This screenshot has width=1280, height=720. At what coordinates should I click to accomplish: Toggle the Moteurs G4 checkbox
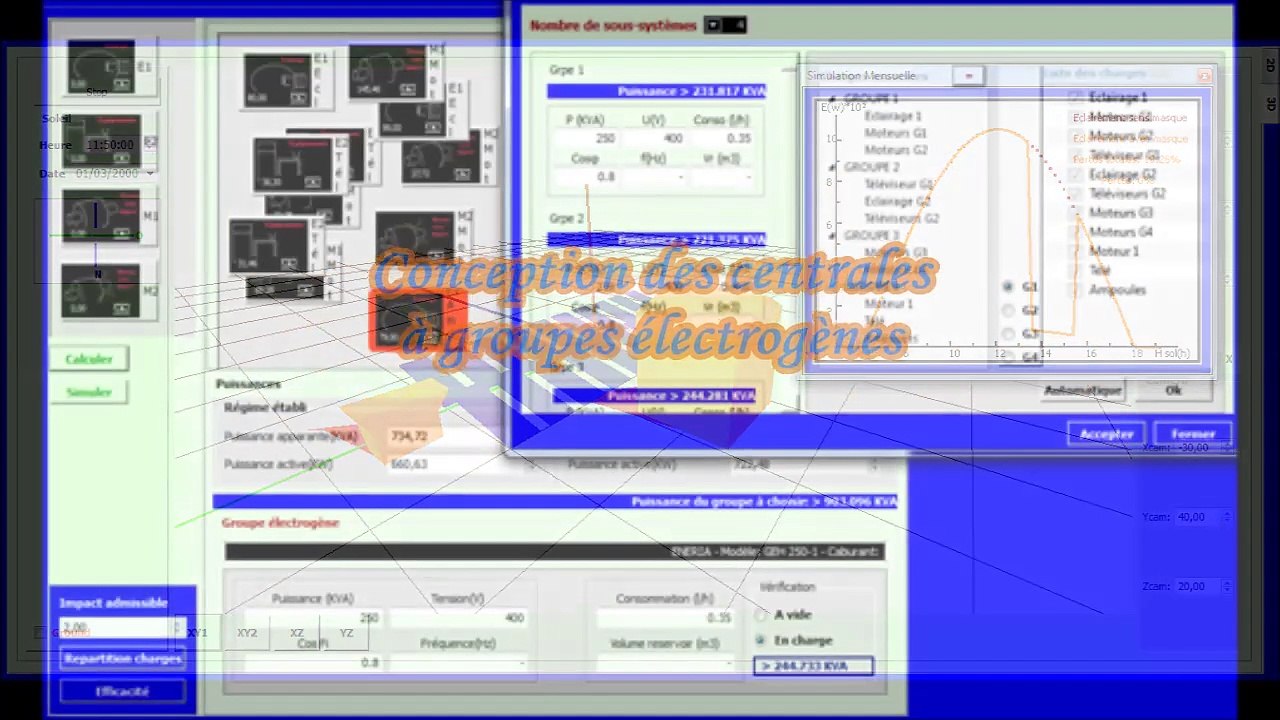click(1075, 232)
